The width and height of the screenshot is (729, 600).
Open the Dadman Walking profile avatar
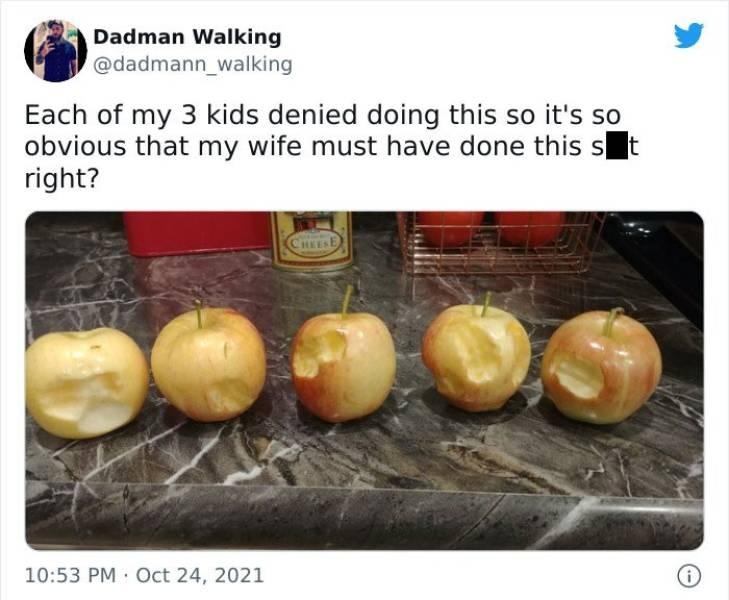pyautogui.click(x=56, y=51)
